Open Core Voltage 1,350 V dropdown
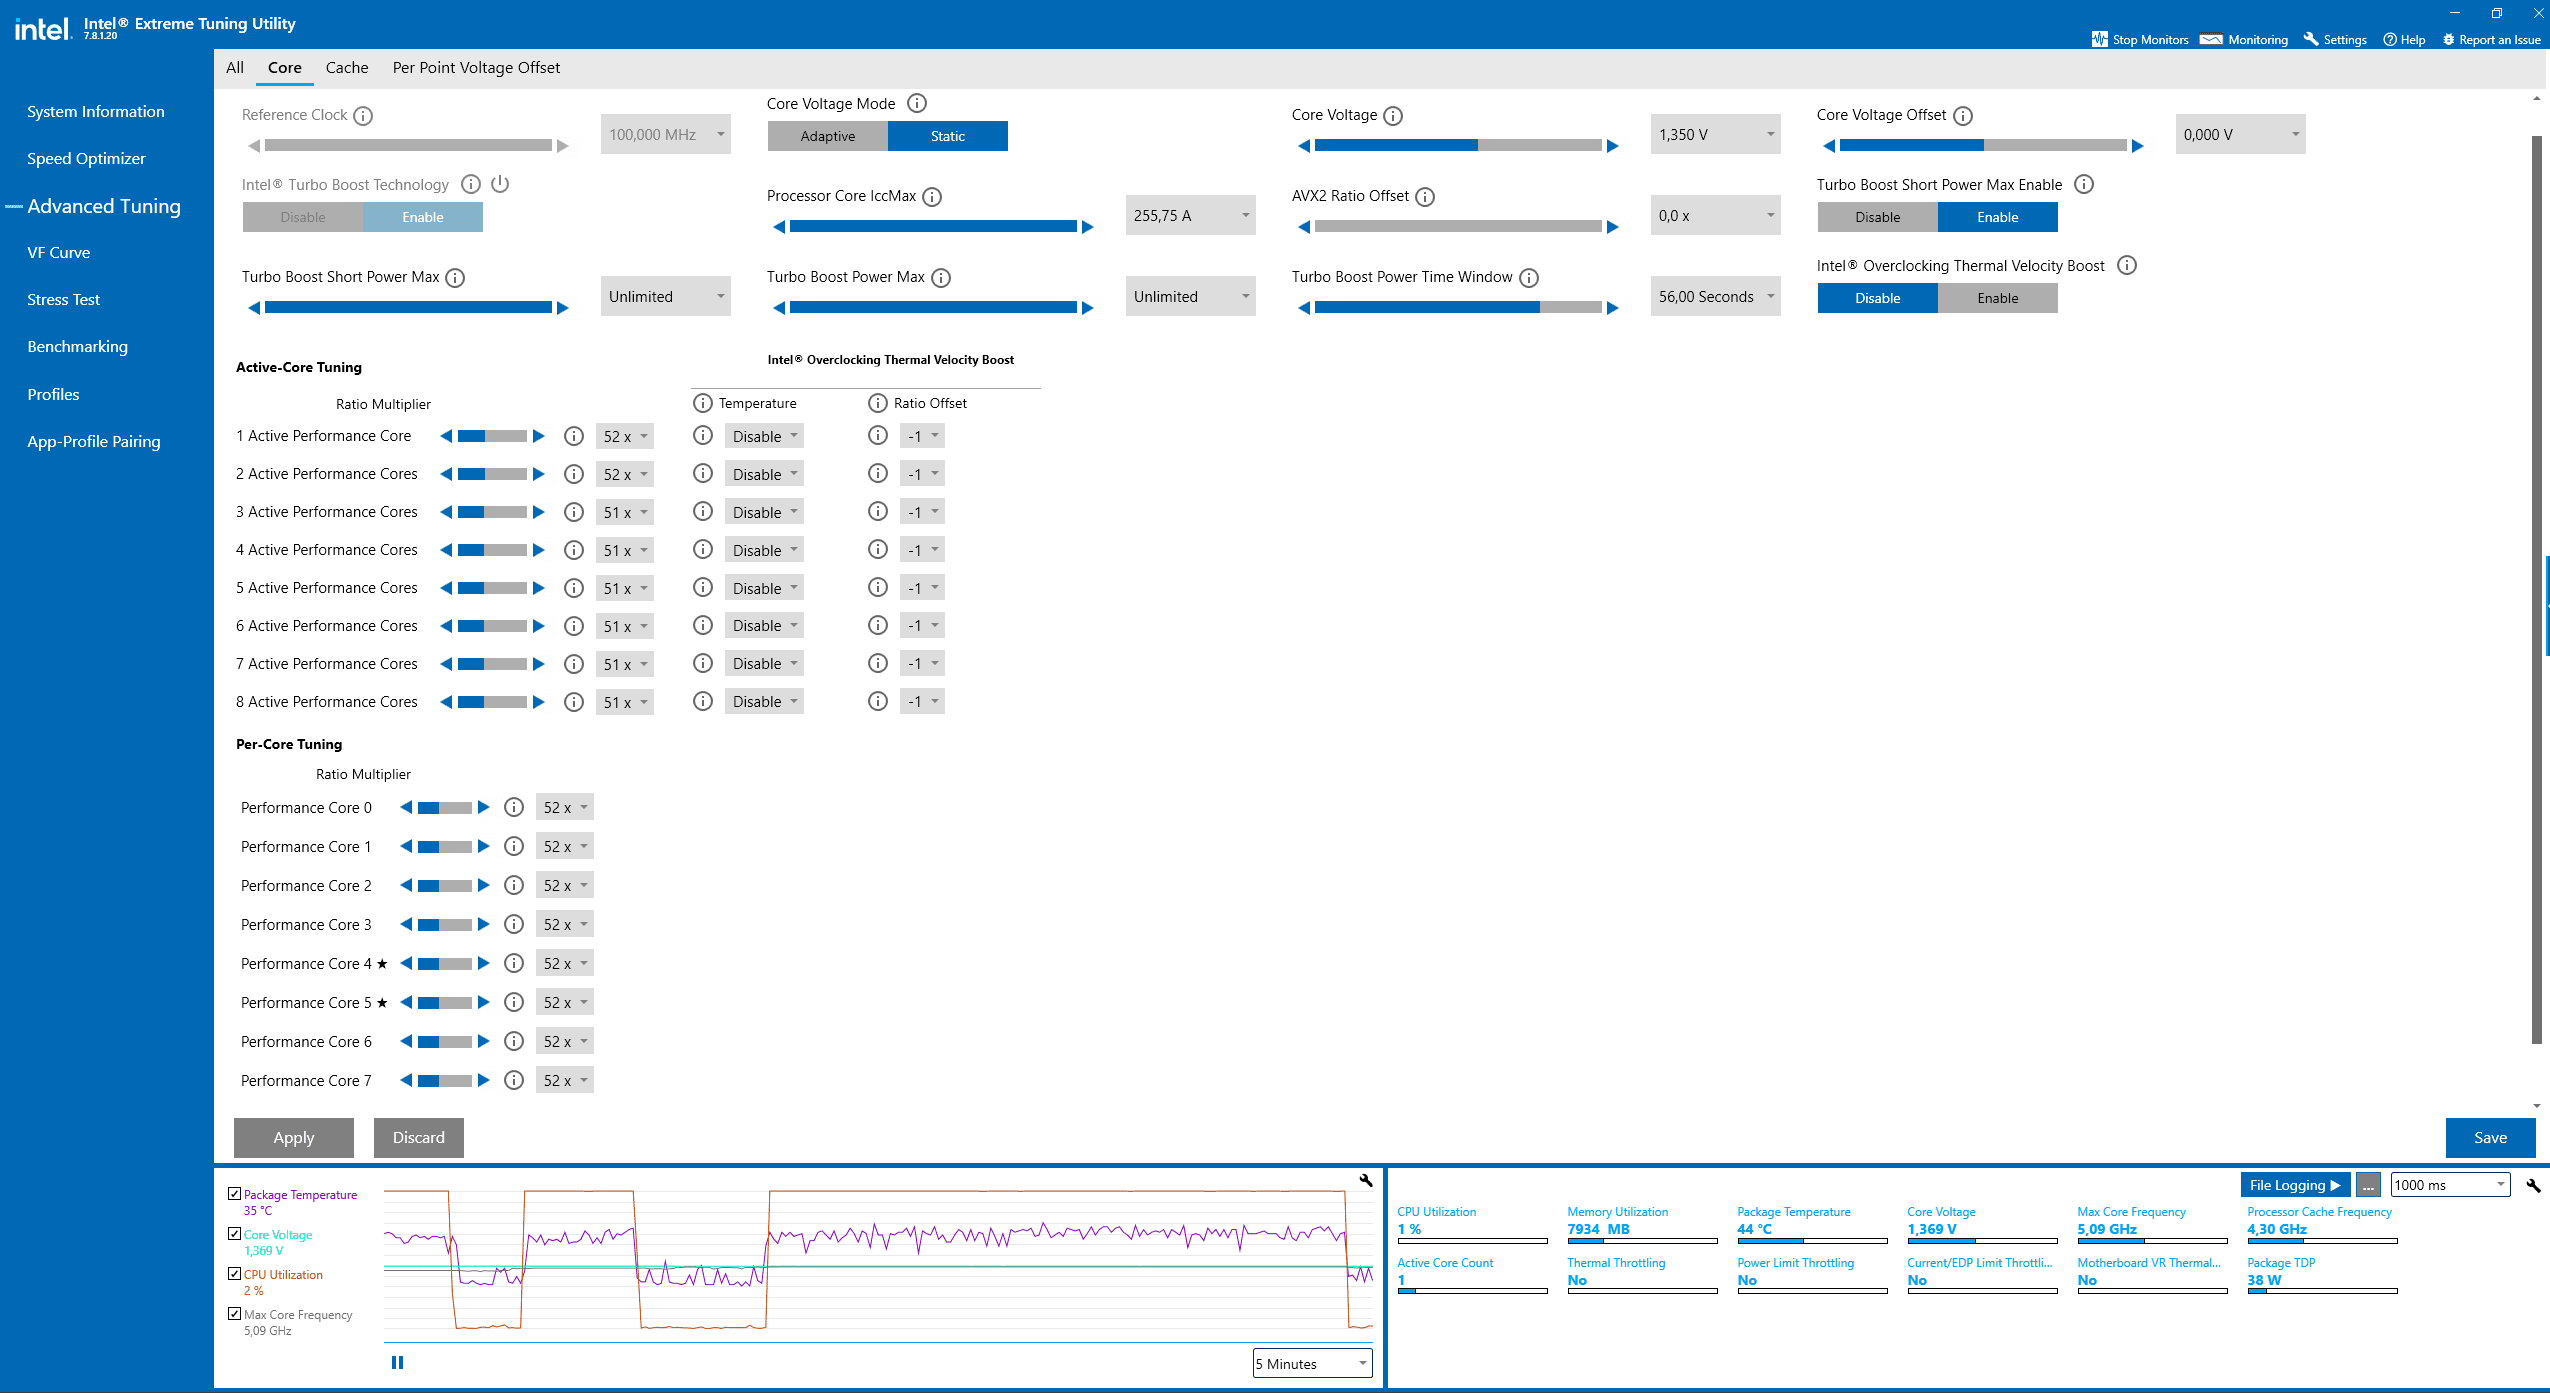 pyautogui.click(x=1716, y=134)
